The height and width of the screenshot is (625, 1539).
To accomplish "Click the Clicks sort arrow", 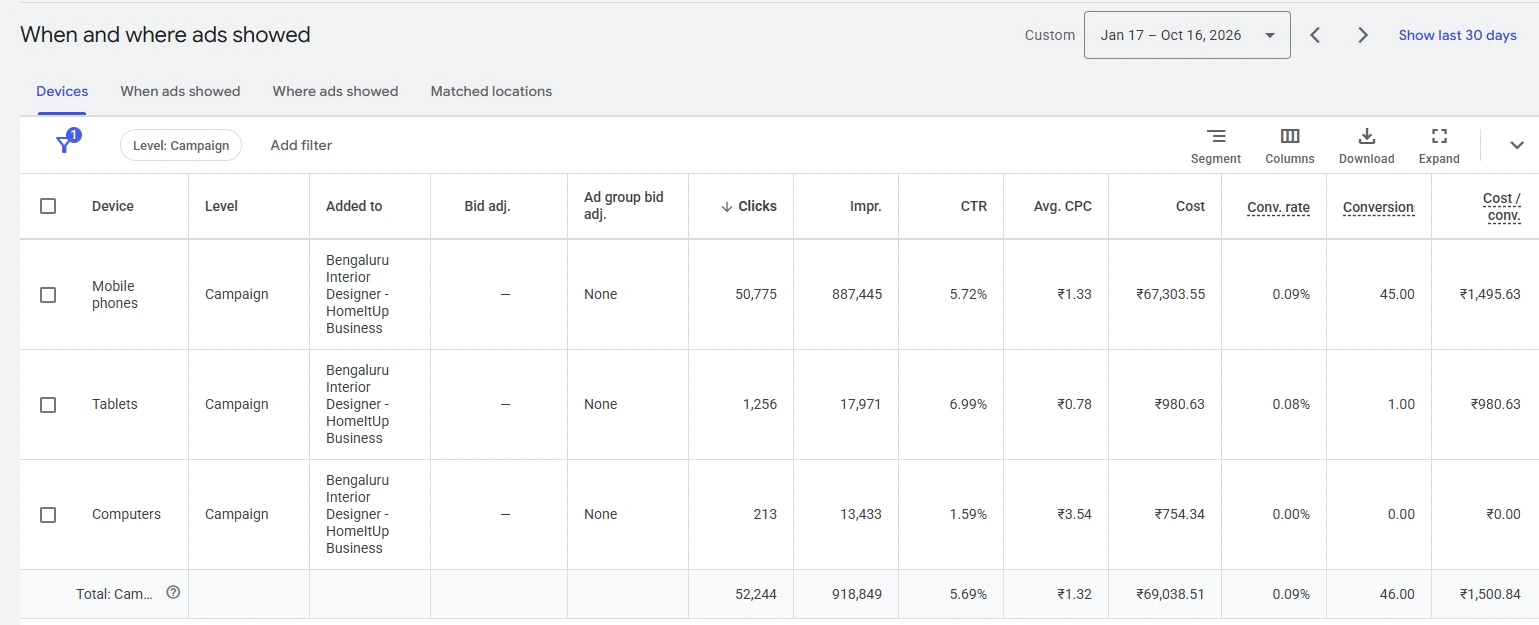I will pyautogui.click(x=727, y=206).
